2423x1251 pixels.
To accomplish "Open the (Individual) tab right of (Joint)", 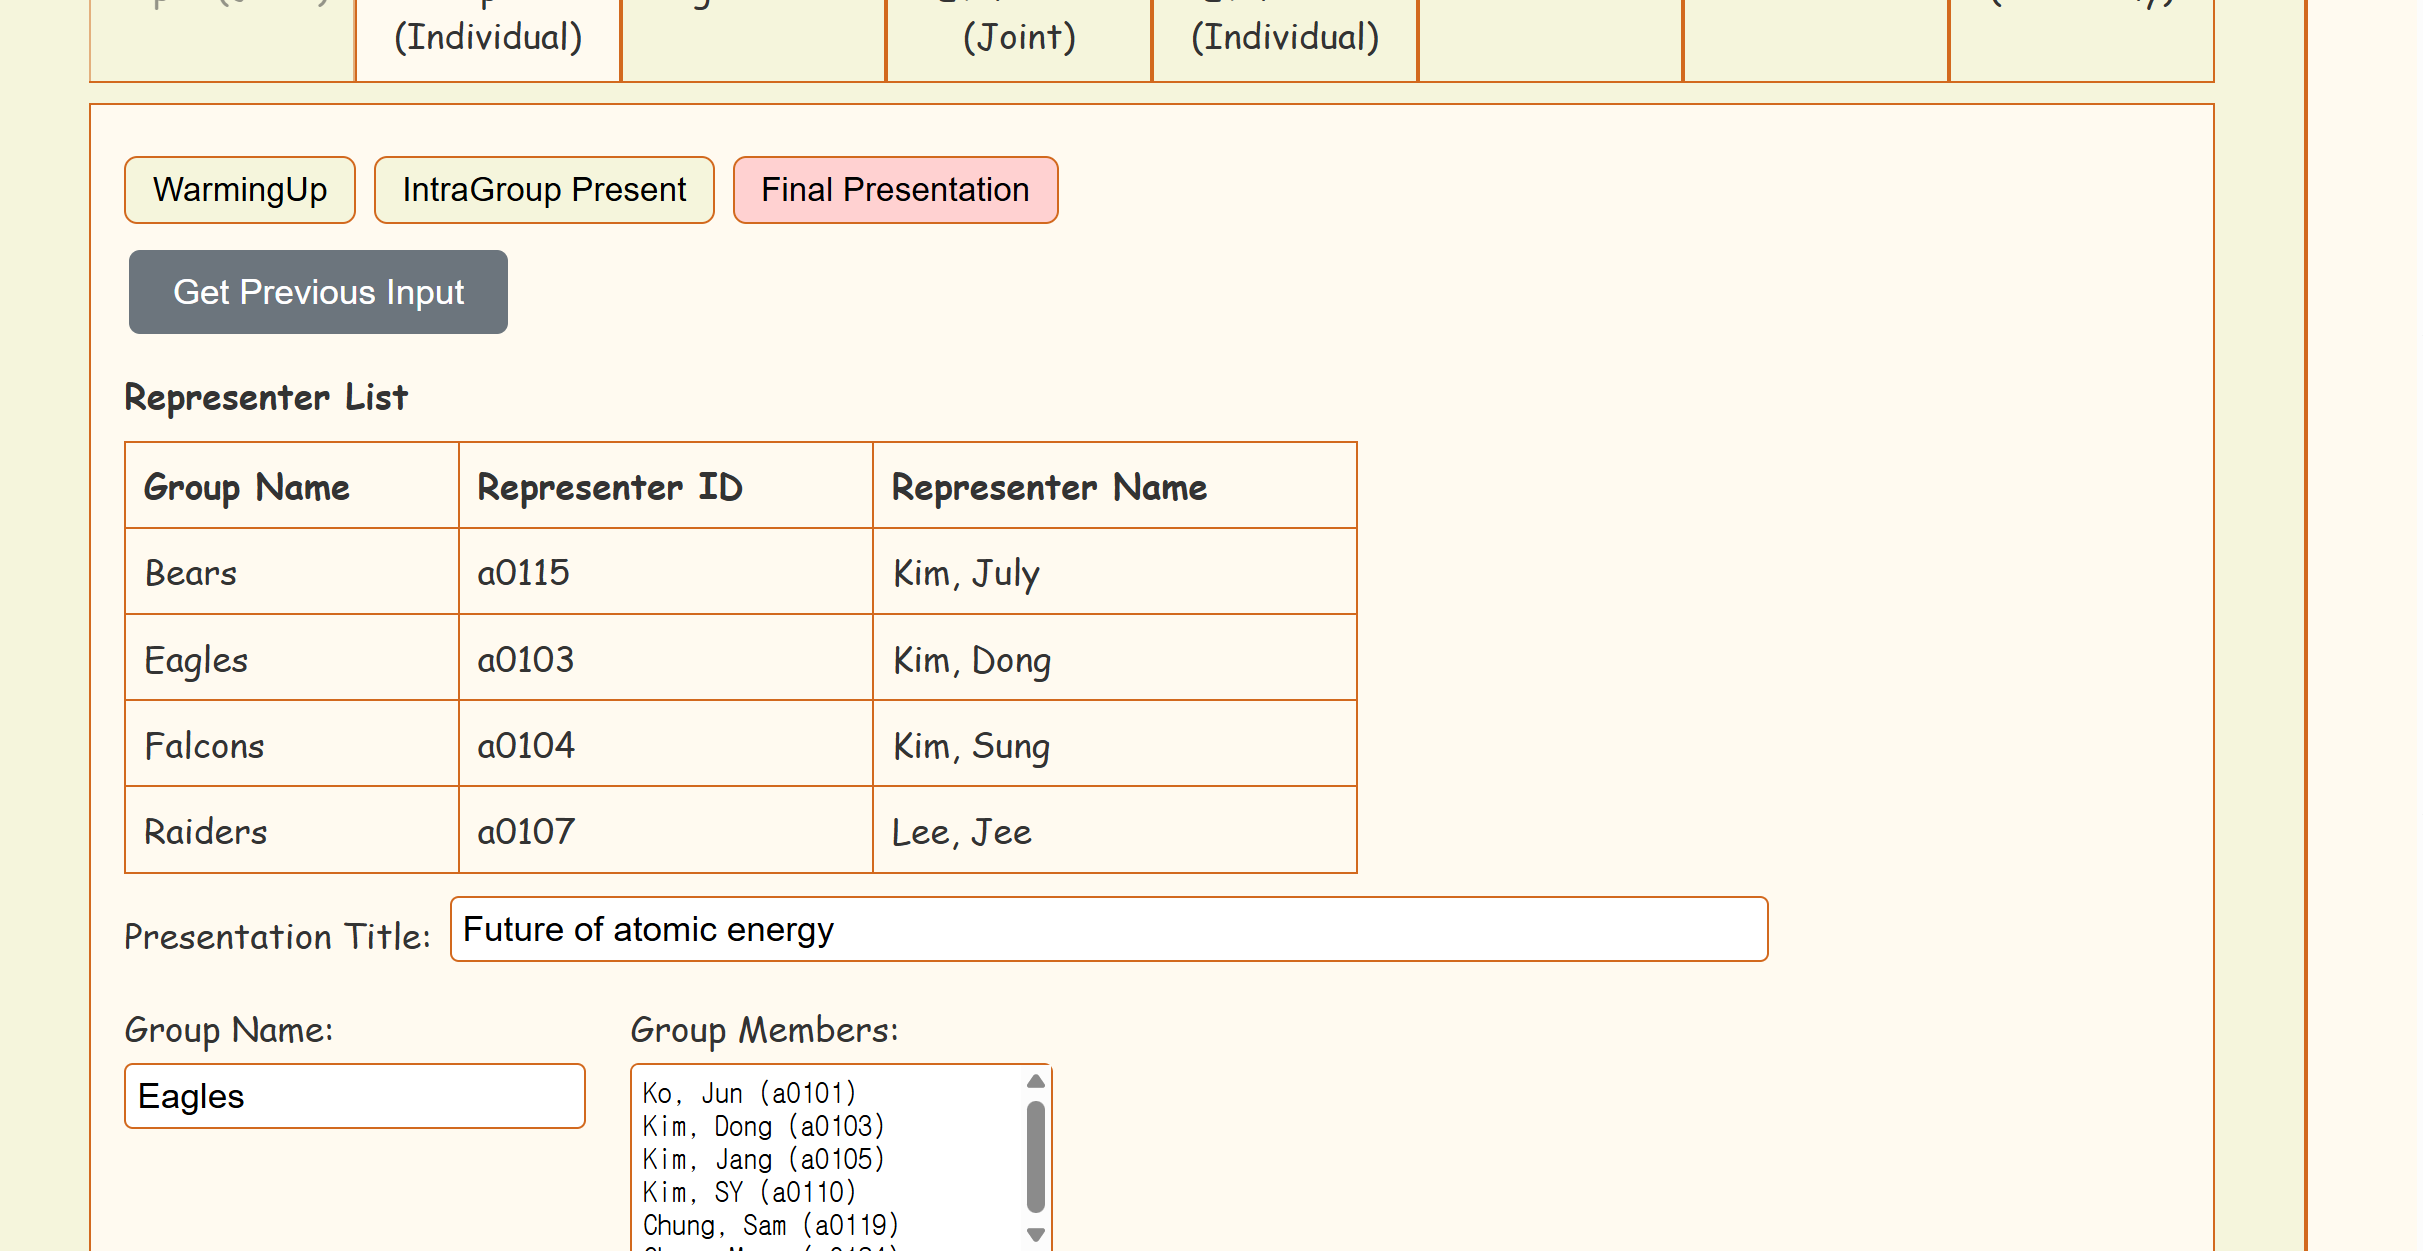I will click(1285, 38).
